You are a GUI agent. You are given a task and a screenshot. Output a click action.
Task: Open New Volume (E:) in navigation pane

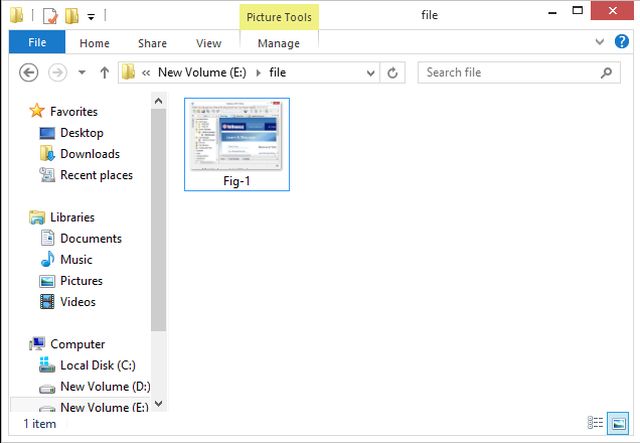[x=104, y=407]
